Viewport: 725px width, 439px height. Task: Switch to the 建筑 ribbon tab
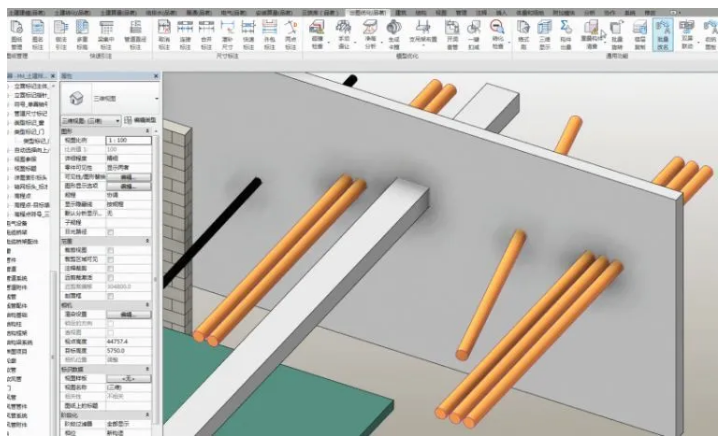[x=400, y=12]
